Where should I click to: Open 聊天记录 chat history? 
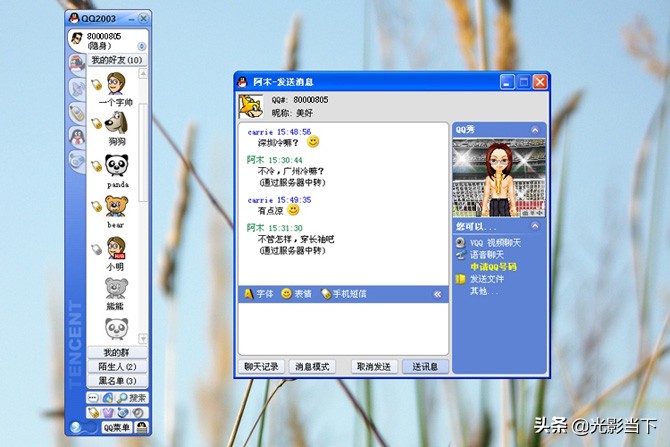261,367
